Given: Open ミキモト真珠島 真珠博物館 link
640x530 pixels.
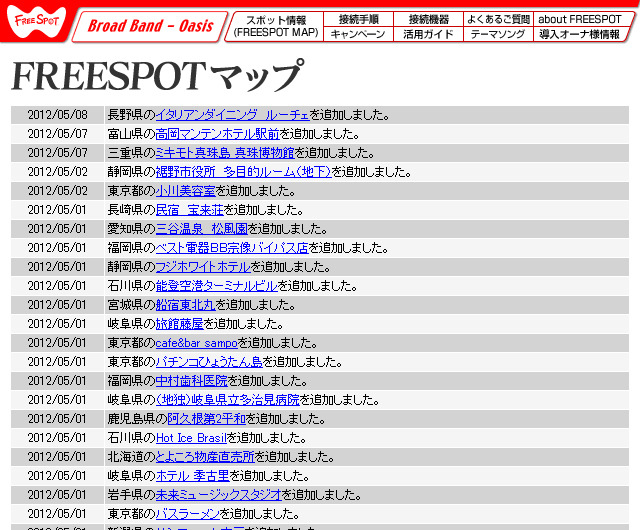Looking at the screenshot, I should point(225,153).
